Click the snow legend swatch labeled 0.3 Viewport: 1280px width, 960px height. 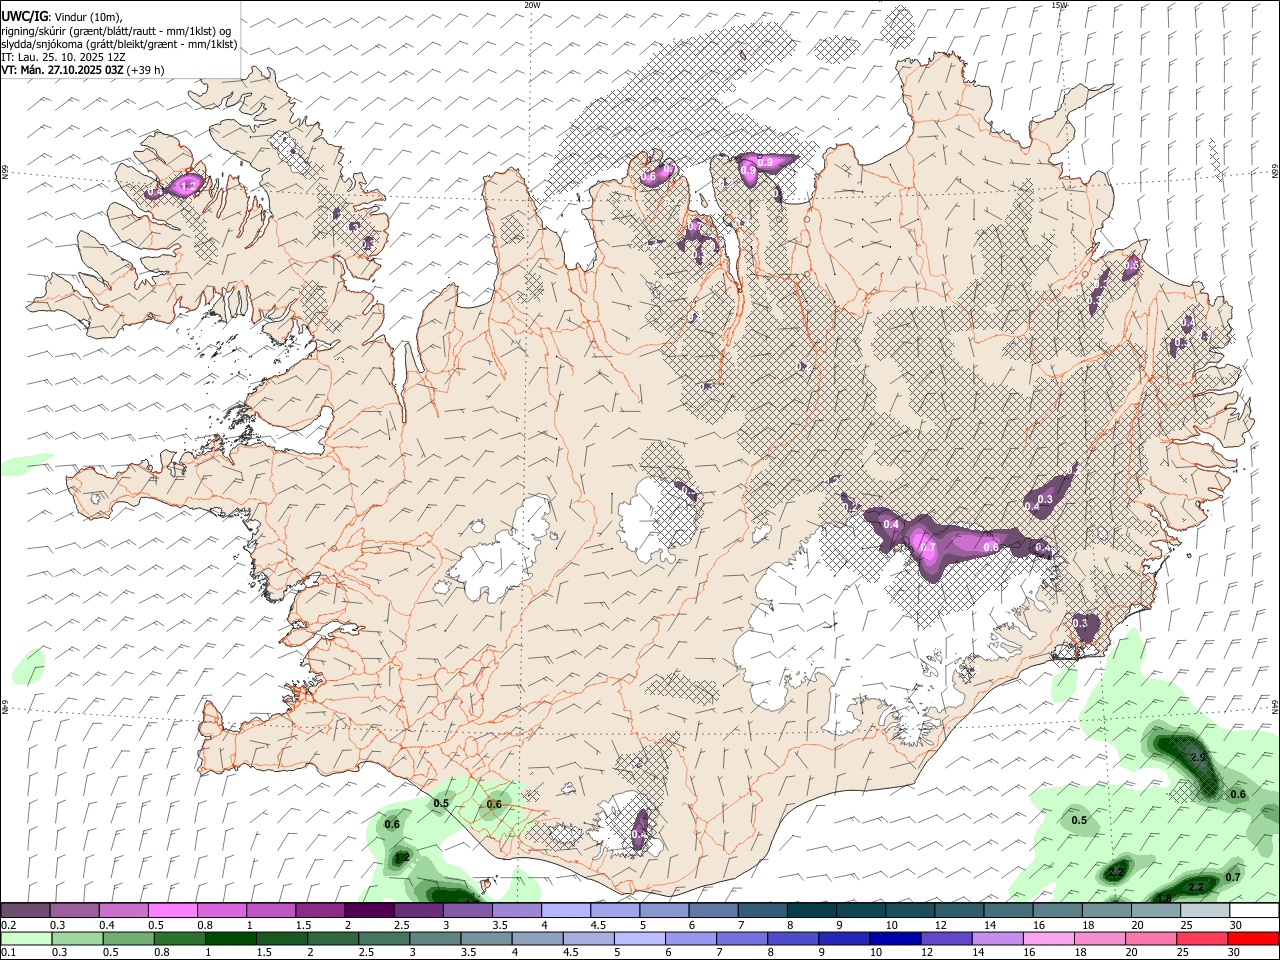(x=75, y=910)
